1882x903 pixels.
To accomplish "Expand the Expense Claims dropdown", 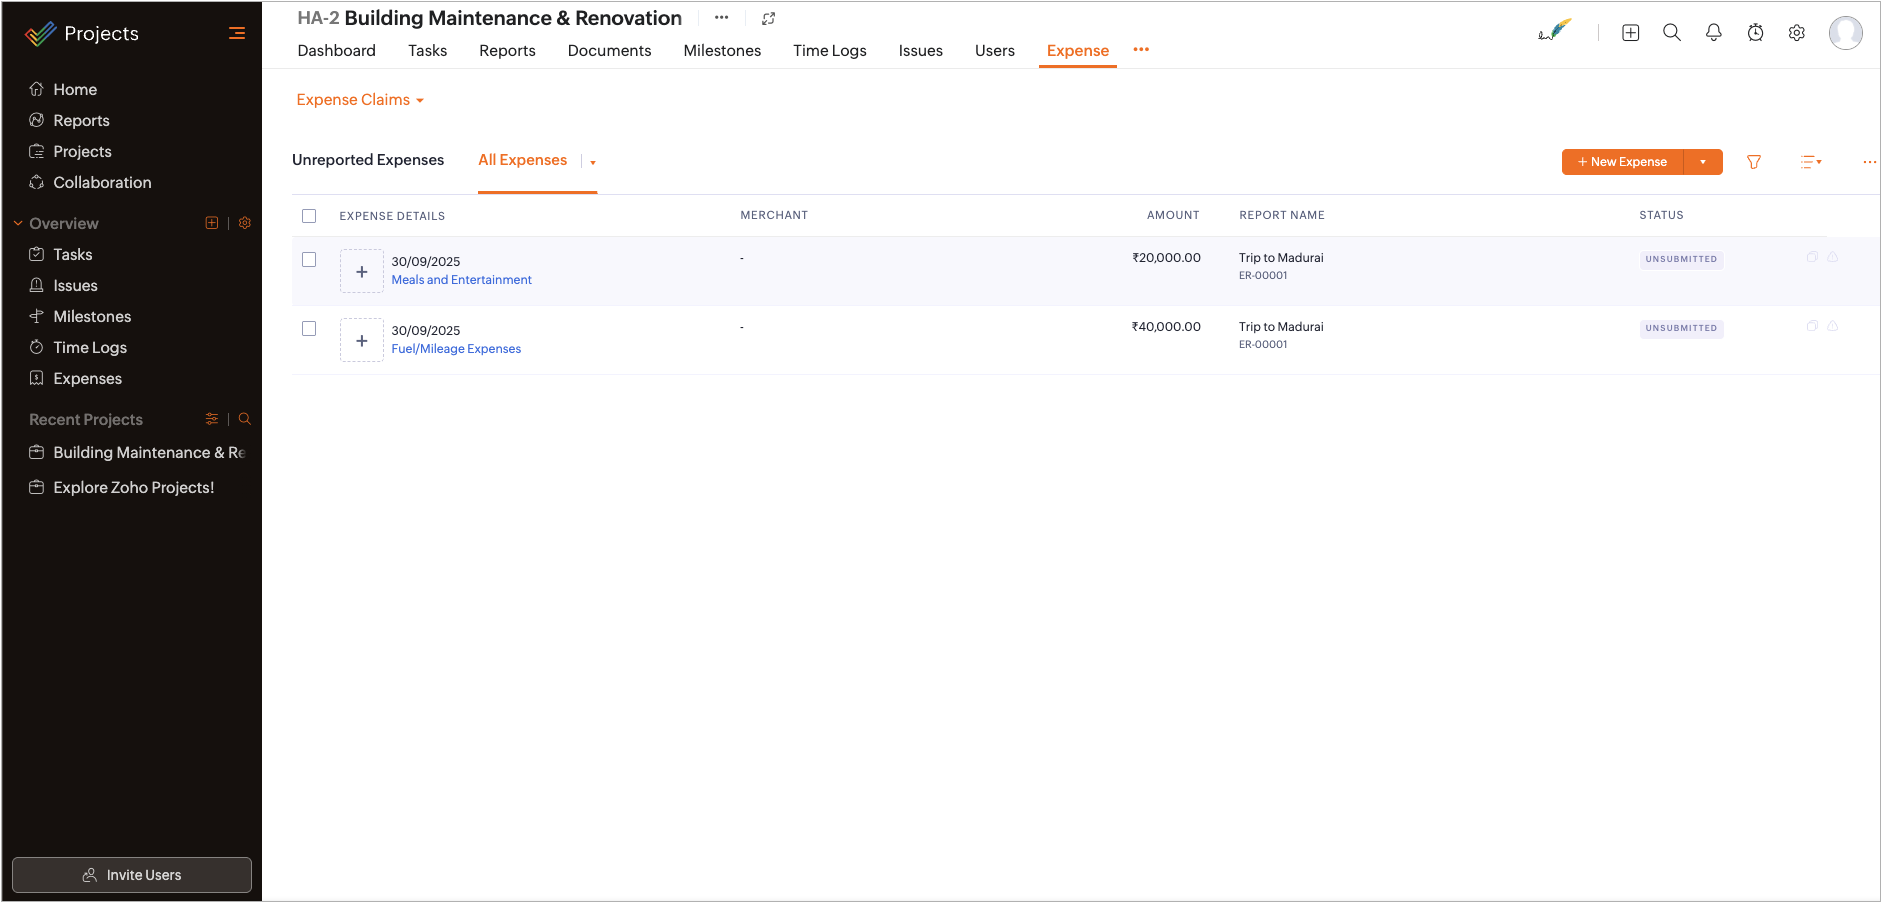I will (360, 100).
